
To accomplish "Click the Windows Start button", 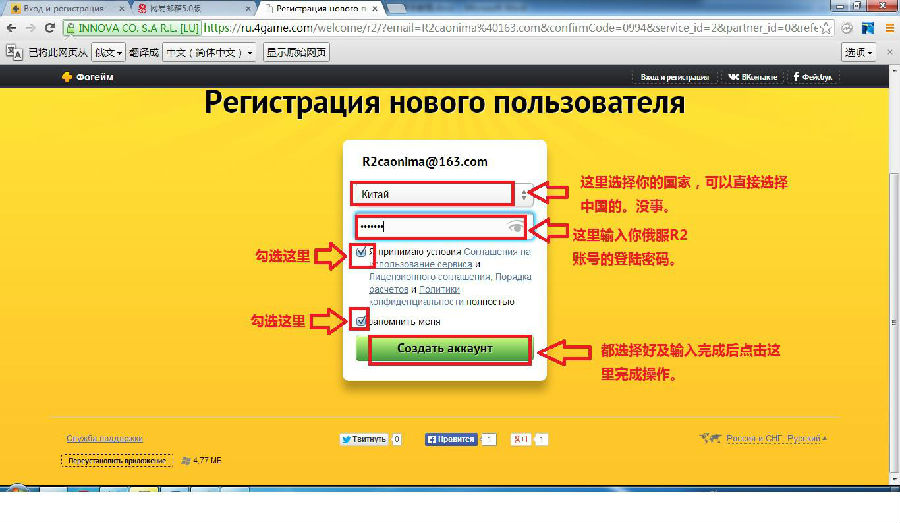I will [x=18, y=489].
